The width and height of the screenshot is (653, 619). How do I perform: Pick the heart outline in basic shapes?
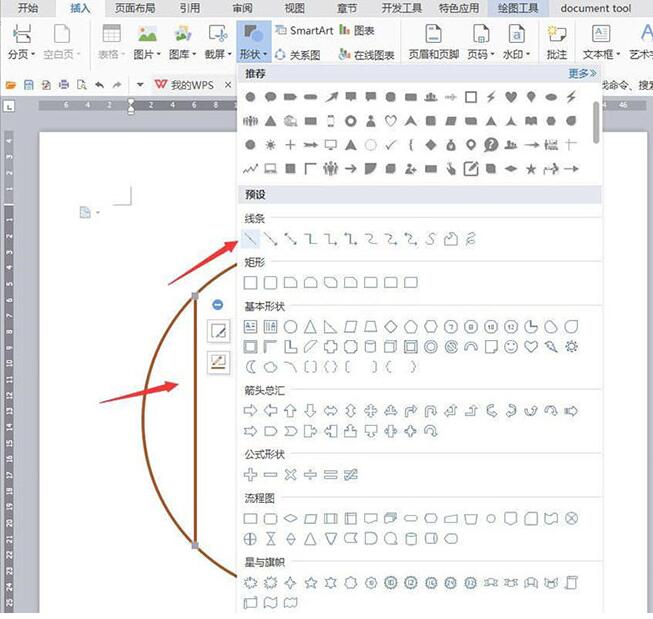click(x=531, y=347)
